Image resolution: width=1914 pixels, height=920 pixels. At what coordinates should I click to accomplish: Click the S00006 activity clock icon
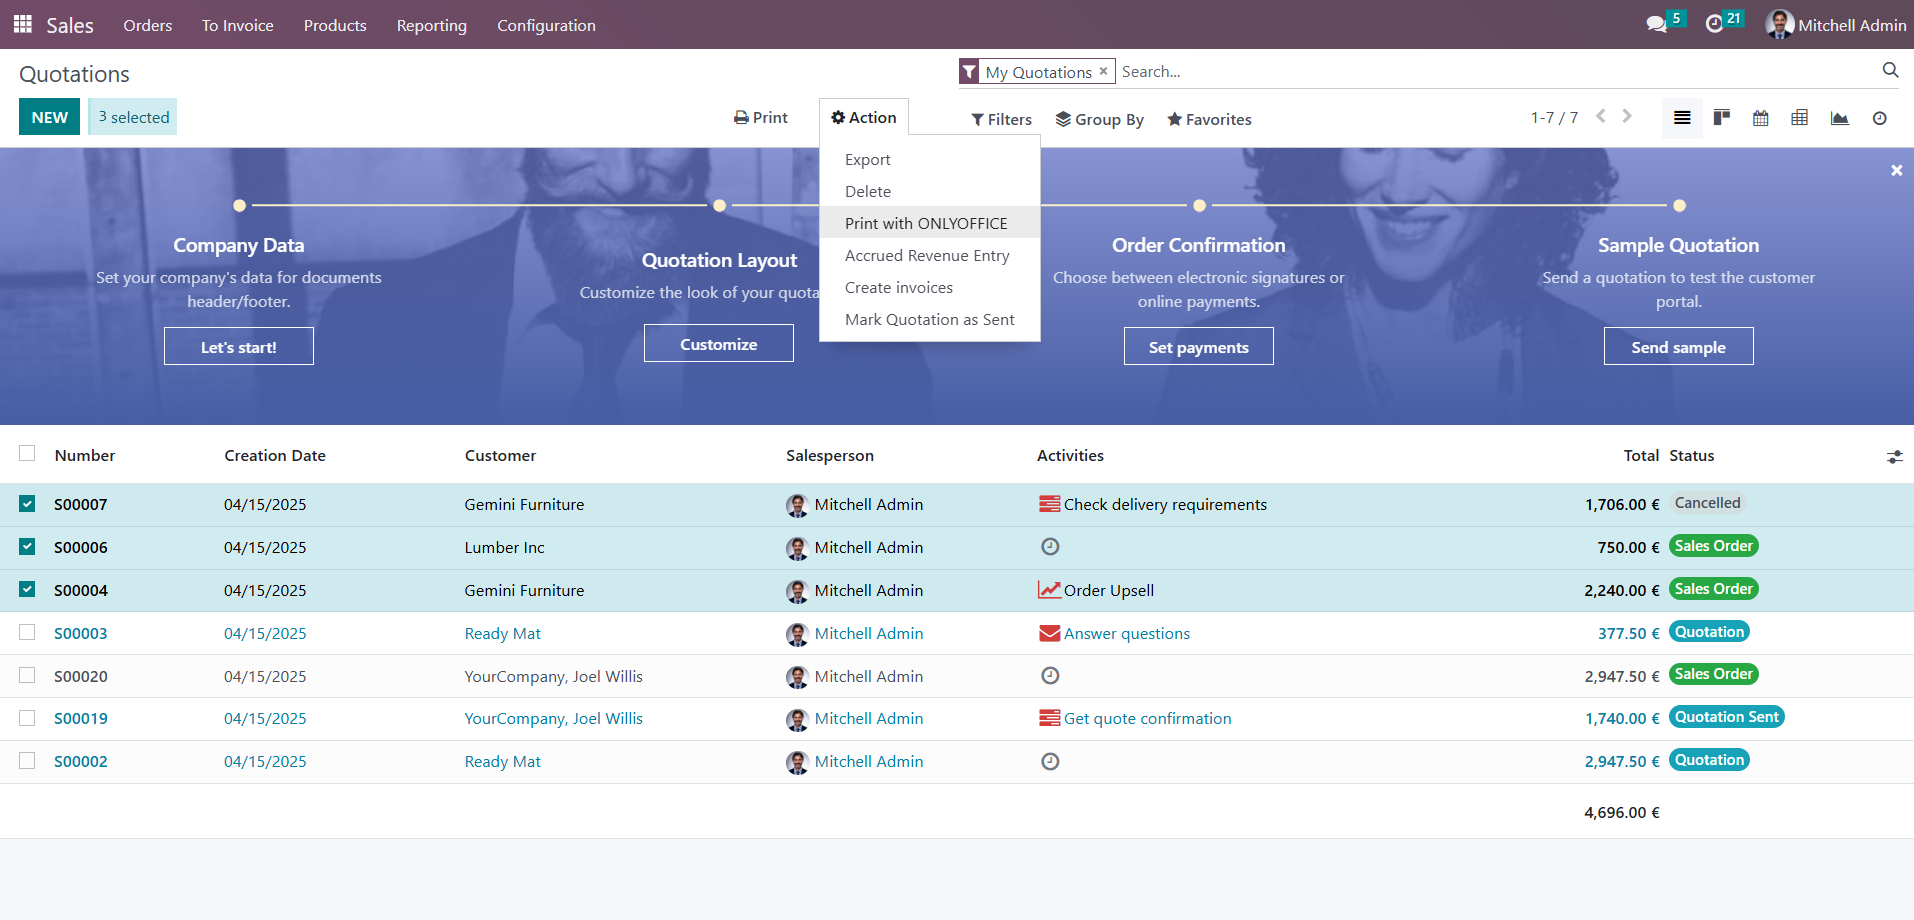click(x=1050, y=546)
